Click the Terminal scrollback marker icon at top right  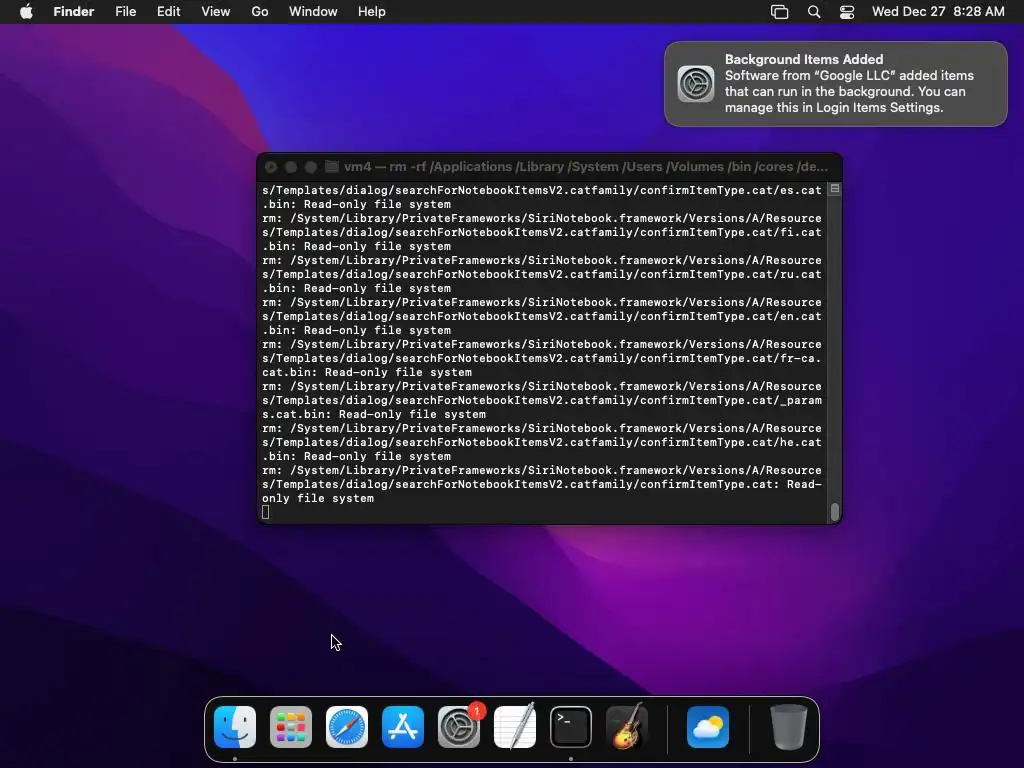point(835,189)
